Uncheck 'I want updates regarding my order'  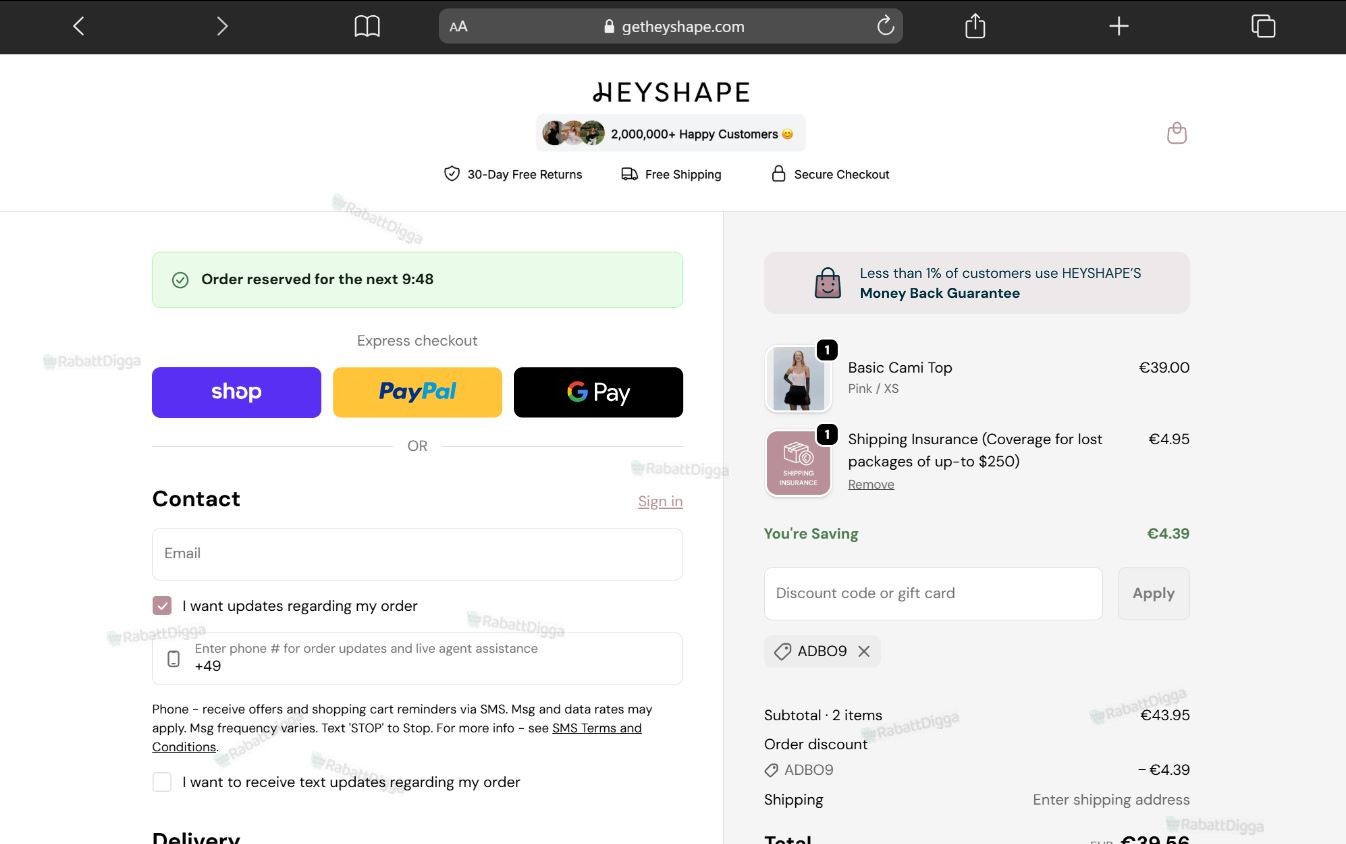162,606
